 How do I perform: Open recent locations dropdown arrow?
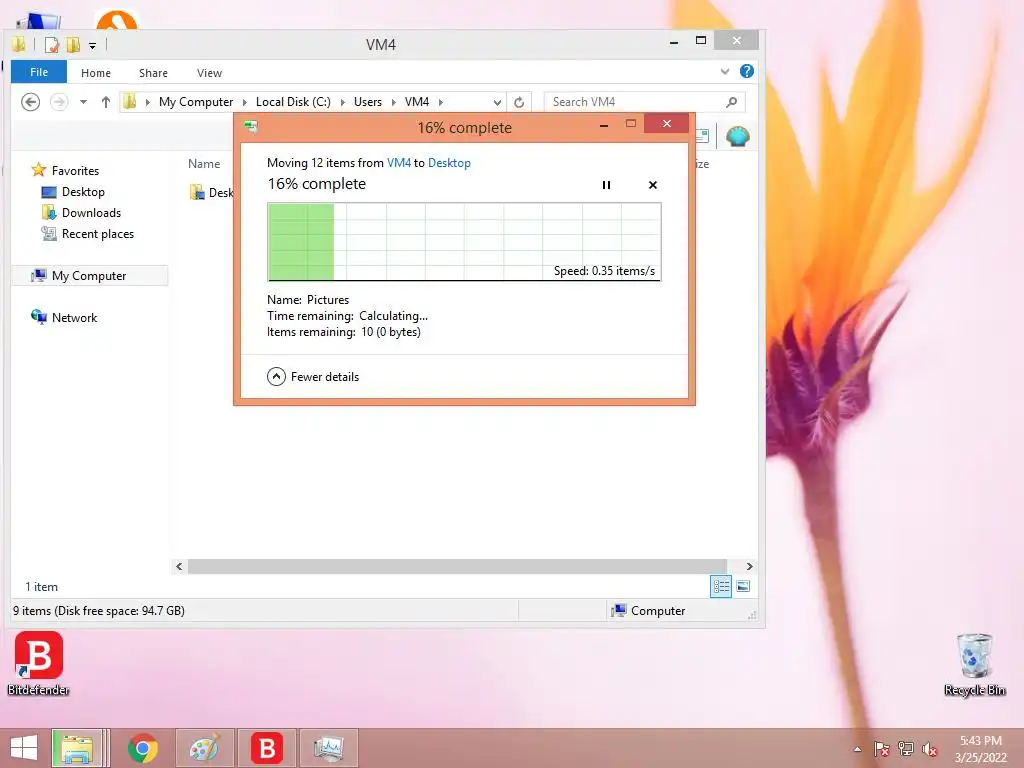tap(83, 102)
